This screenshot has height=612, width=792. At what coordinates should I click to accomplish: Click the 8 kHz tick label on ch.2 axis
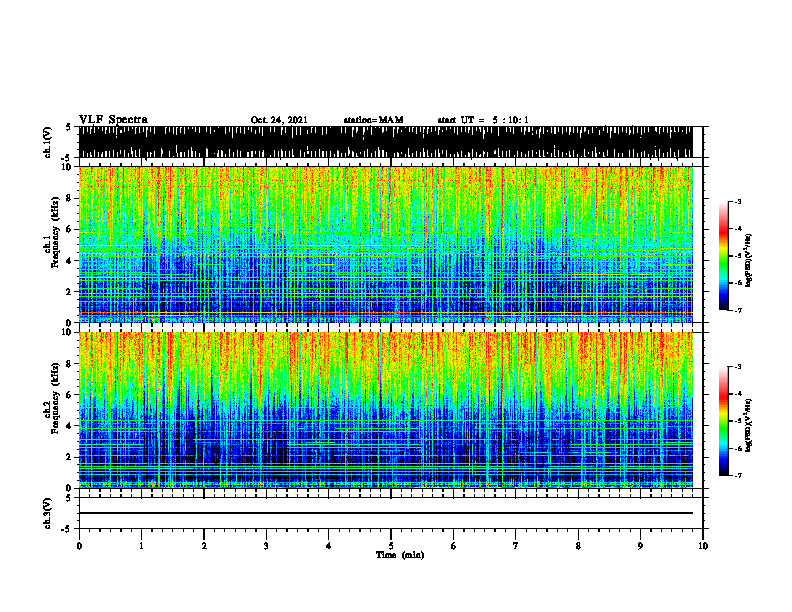coord(70,364)
